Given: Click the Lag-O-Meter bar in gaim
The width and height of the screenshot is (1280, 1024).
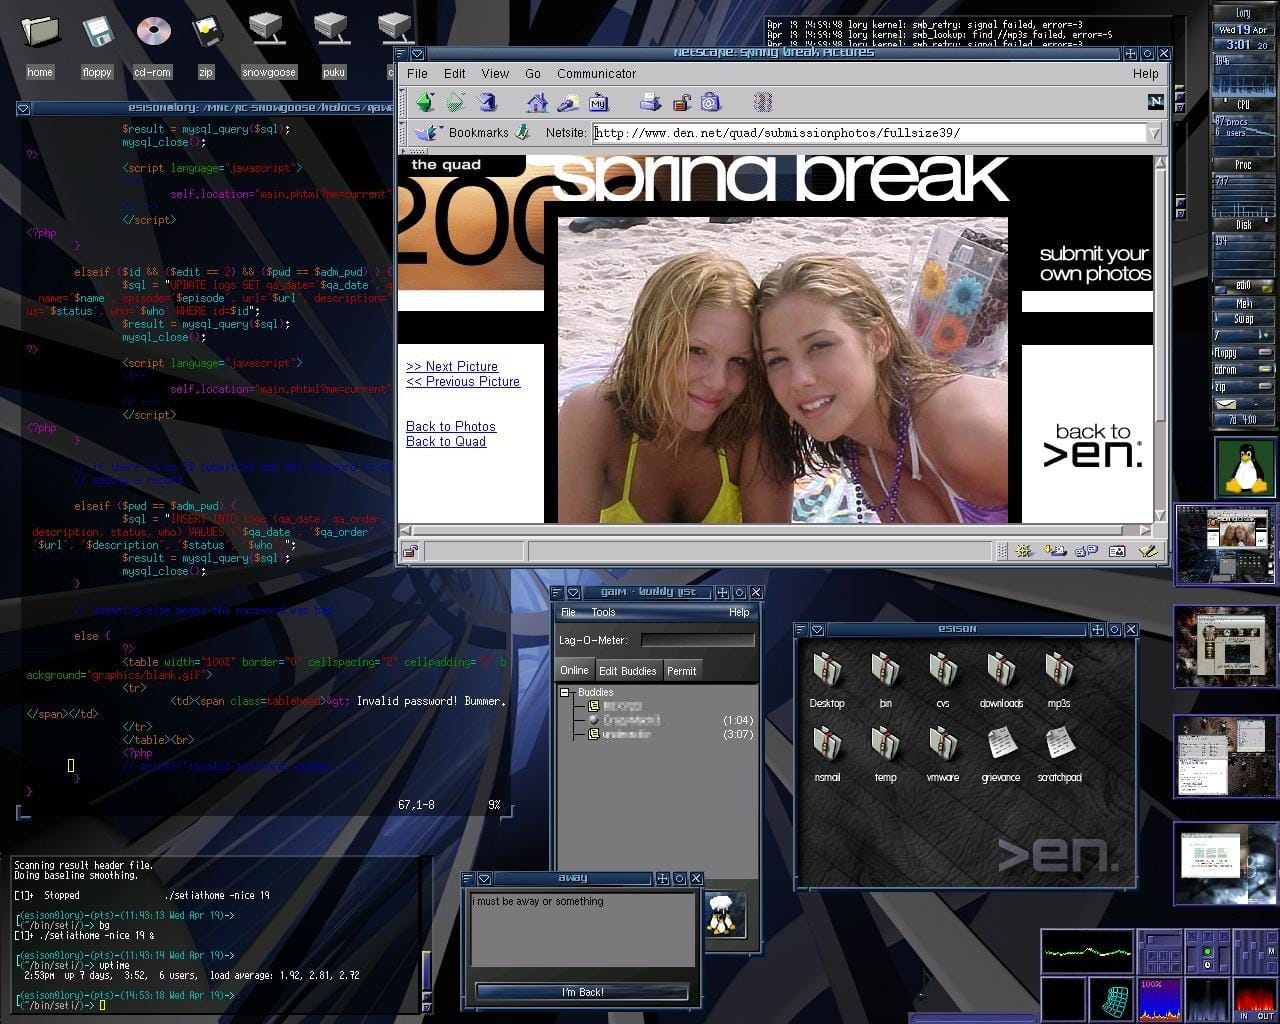Looking at the screenshot, I should pyautogui.click(x=698, y=640).
